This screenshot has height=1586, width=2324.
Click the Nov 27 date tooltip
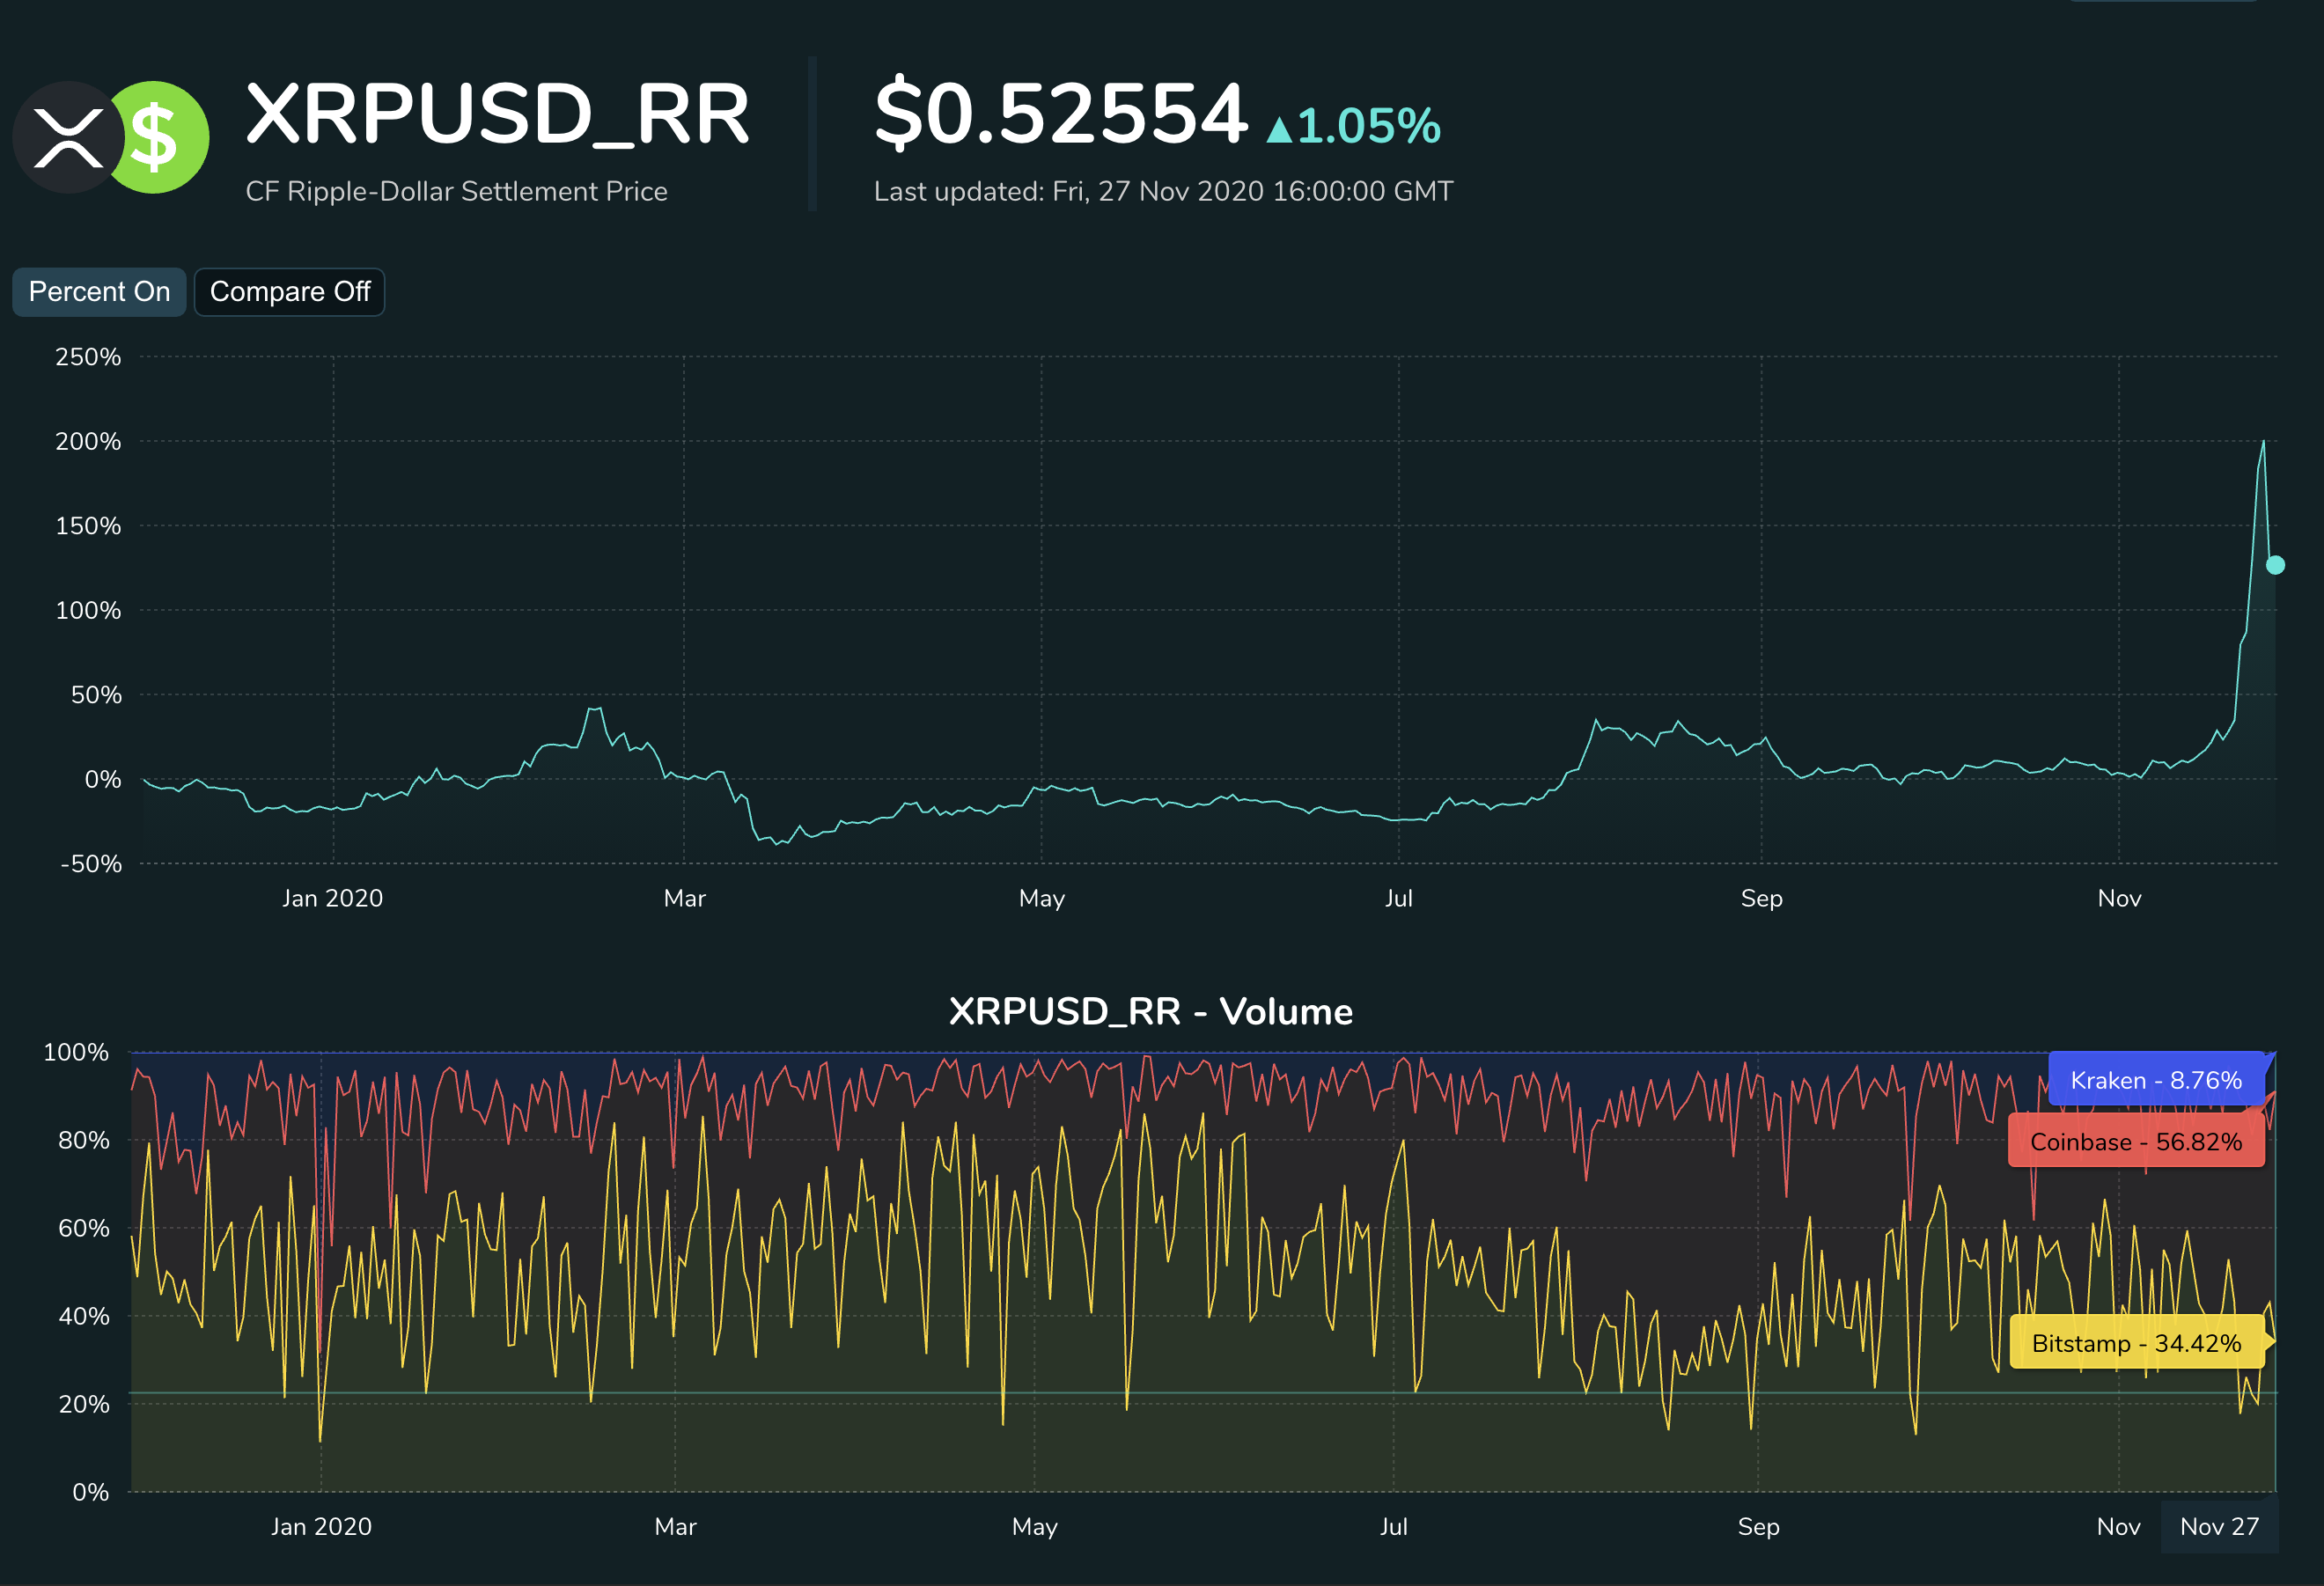coord(2219,1526)
